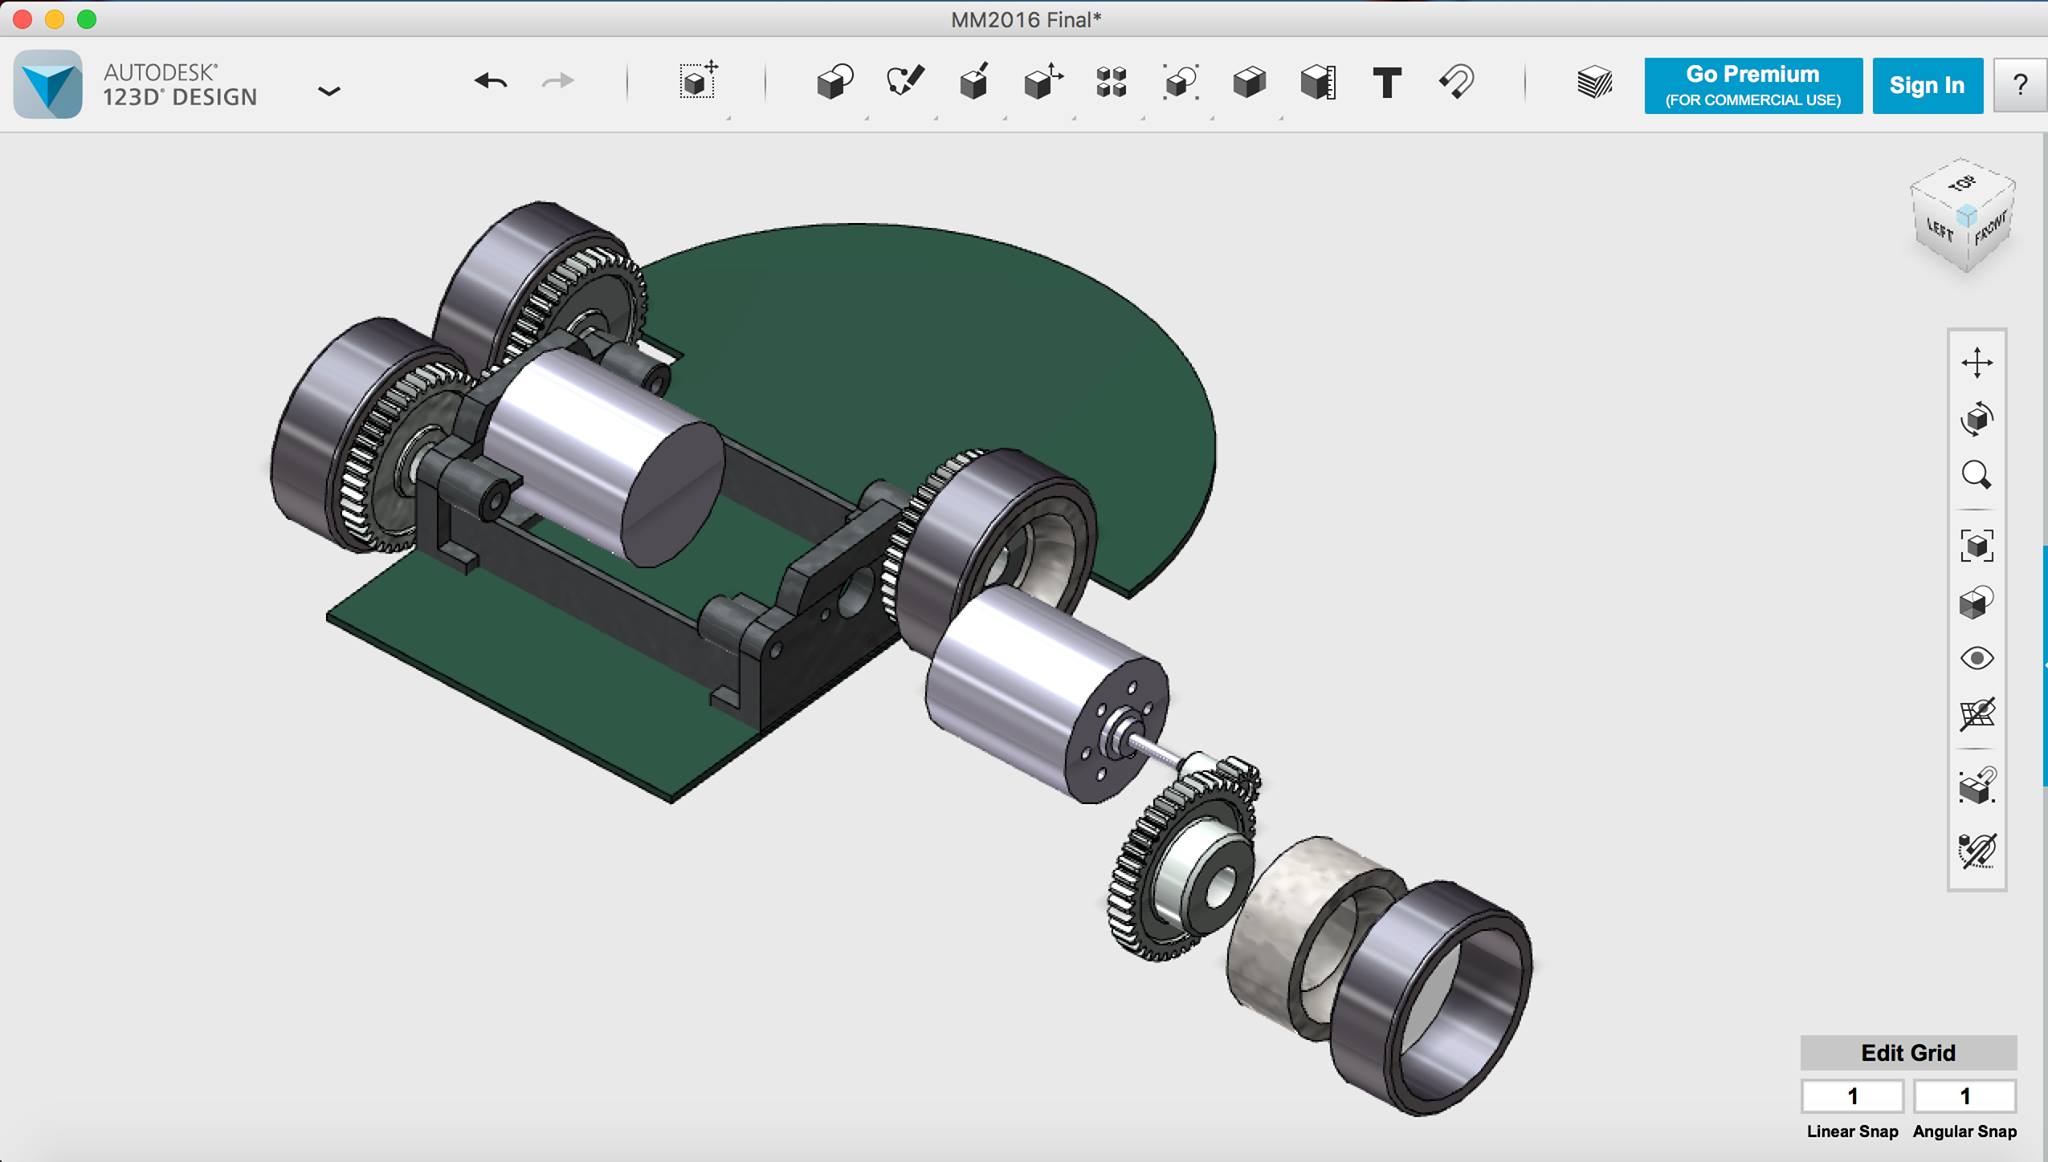Open the 123D Design application menu chevron
Screen dimensions: 2048x1162
coord(329,91)
